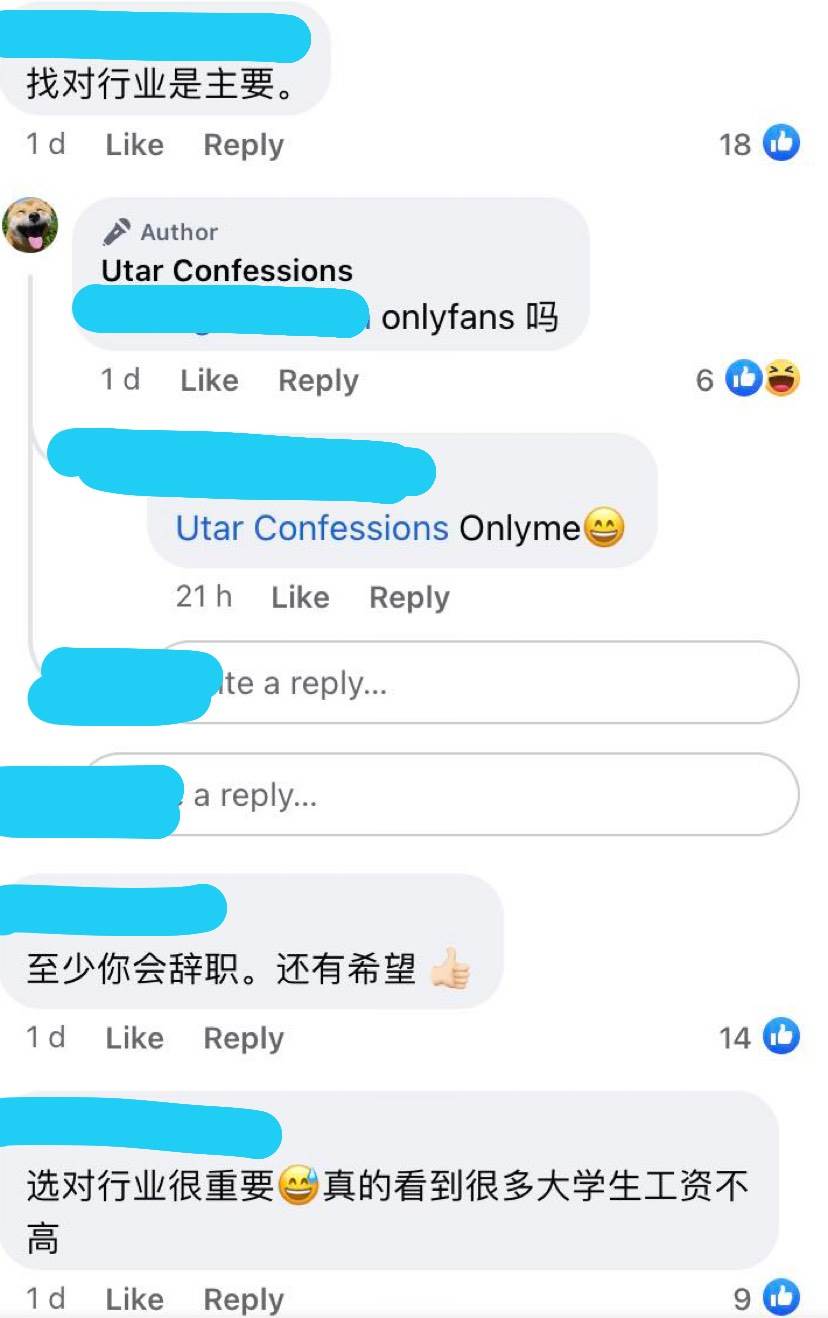The height and width of the screenshot is (1318, 828).
Task: Click the like icon showing 14
Action: point(782,1036)
